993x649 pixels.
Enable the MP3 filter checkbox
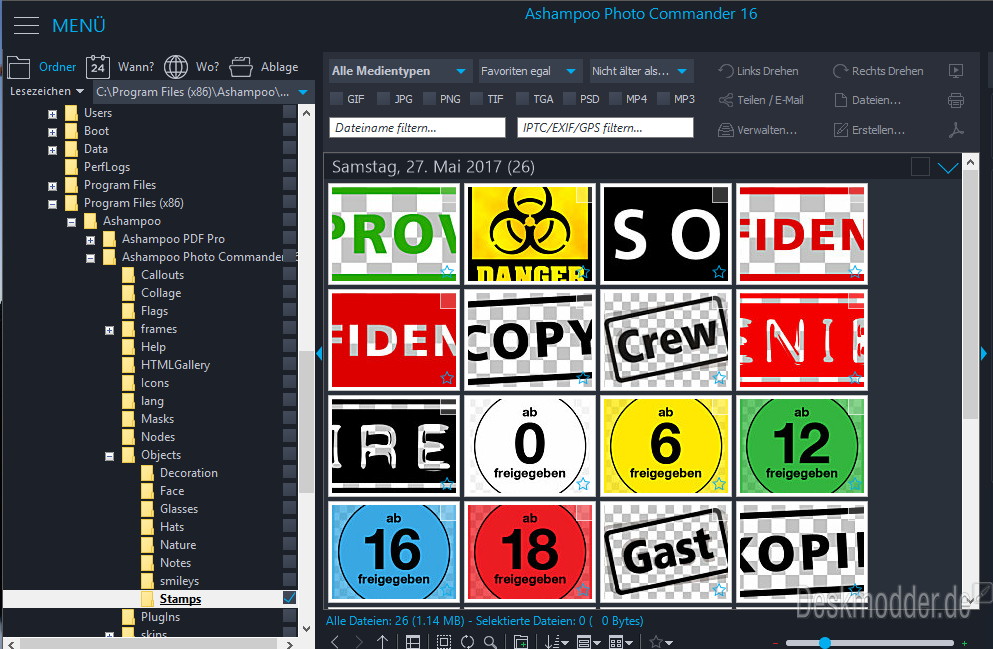click(663, 99)
